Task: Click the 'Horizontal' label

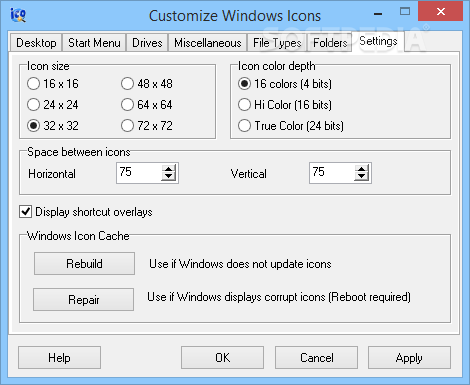Action: tap(52, 174)
